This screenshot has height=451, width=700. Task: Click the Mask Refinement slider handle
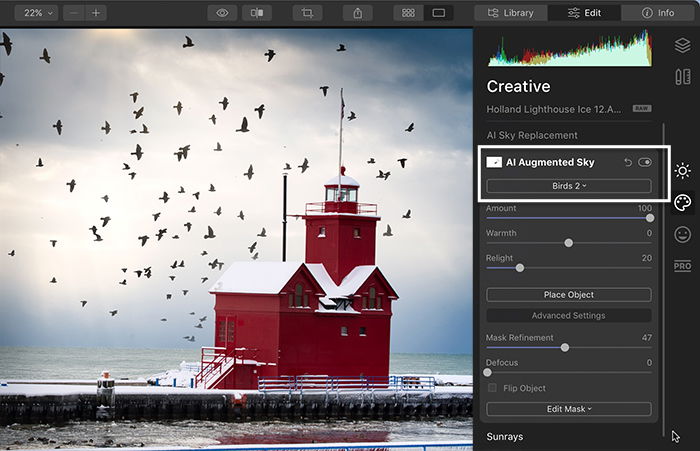(x=565, y=347)
